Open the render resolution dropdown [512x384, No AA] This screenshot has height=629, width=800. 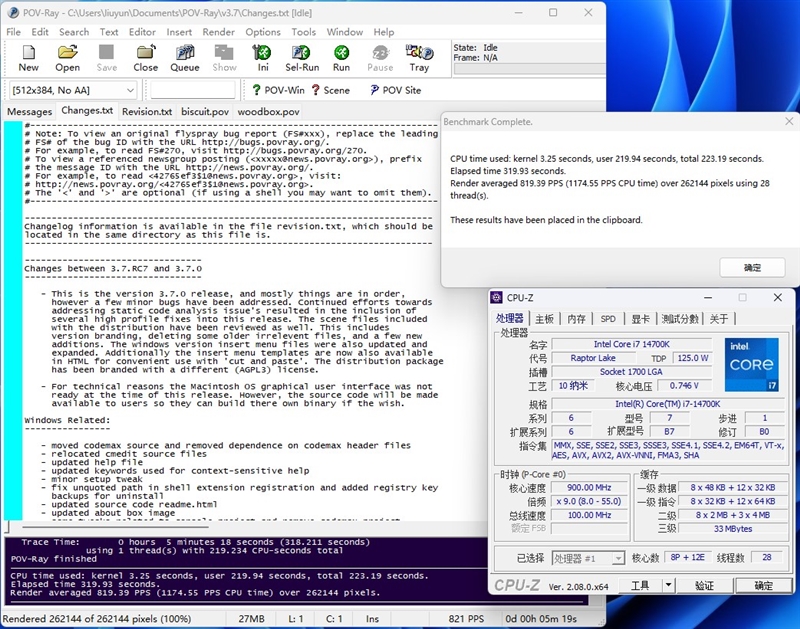pos(73,90)
